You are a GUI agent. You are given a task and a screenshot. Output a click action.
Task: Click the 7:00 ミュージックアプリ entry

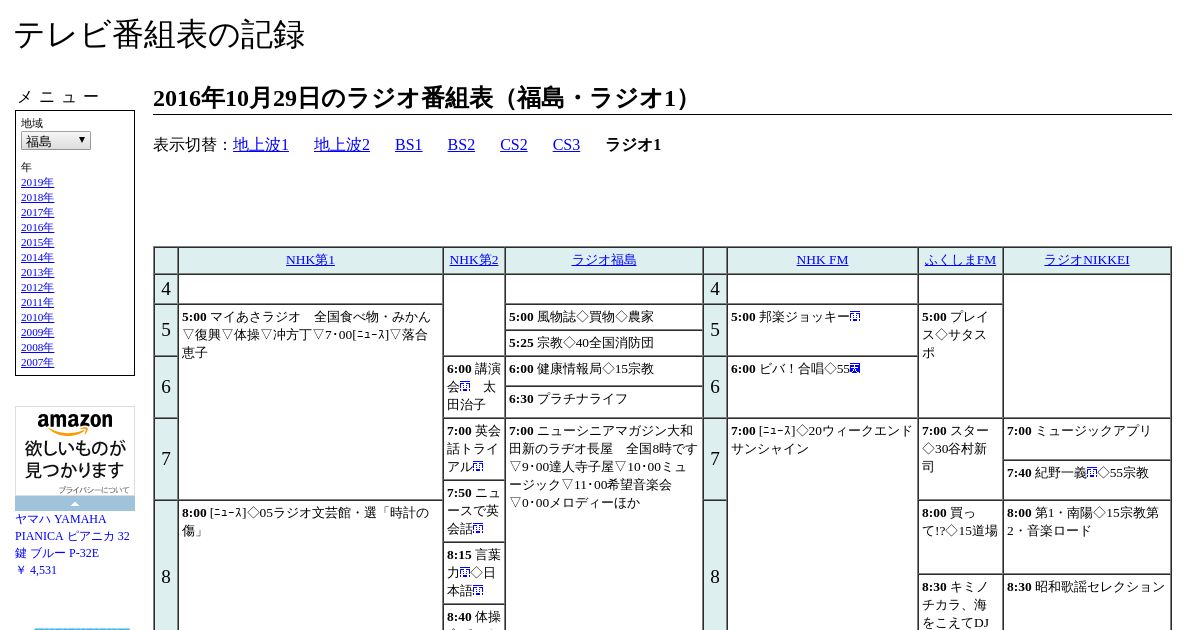1087,439
